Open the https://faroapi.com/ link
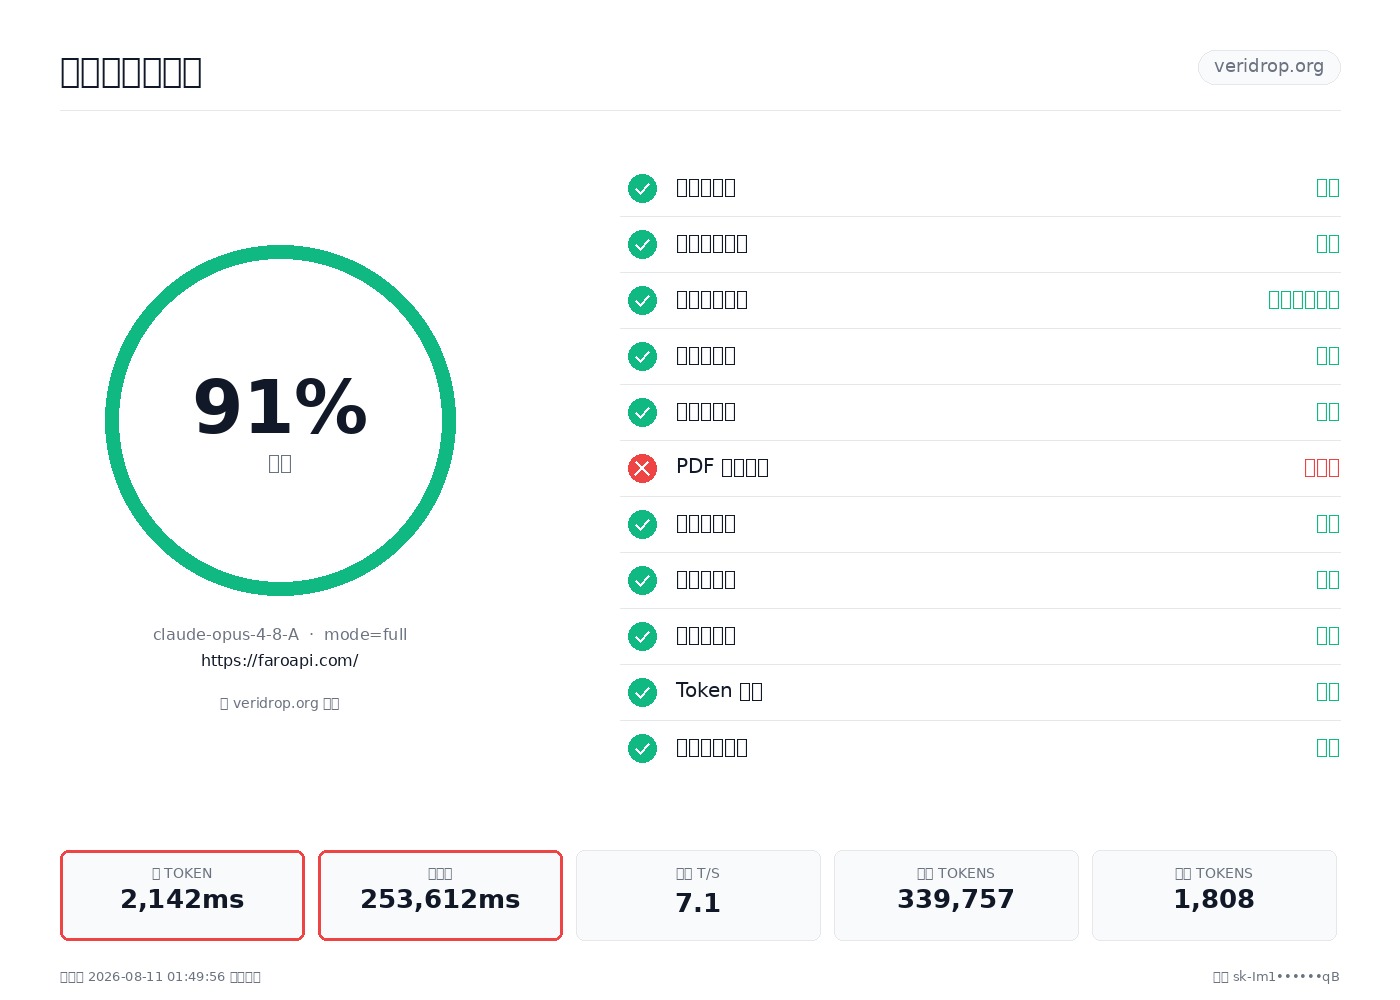Image resolution: width=1400 pixels, height=1000 pixels. [280, 660]
